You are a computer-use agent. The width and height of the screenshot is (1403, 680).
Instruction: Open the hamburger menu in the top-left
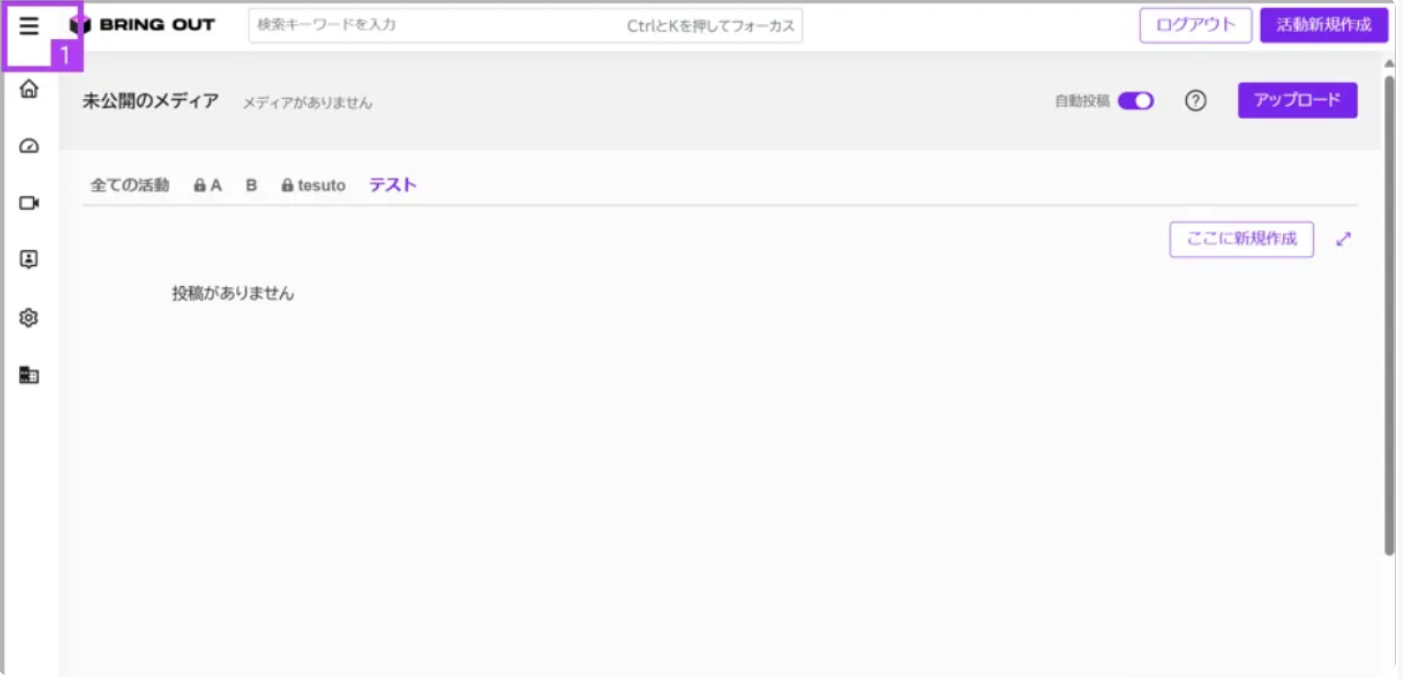[x=29, y=26]
